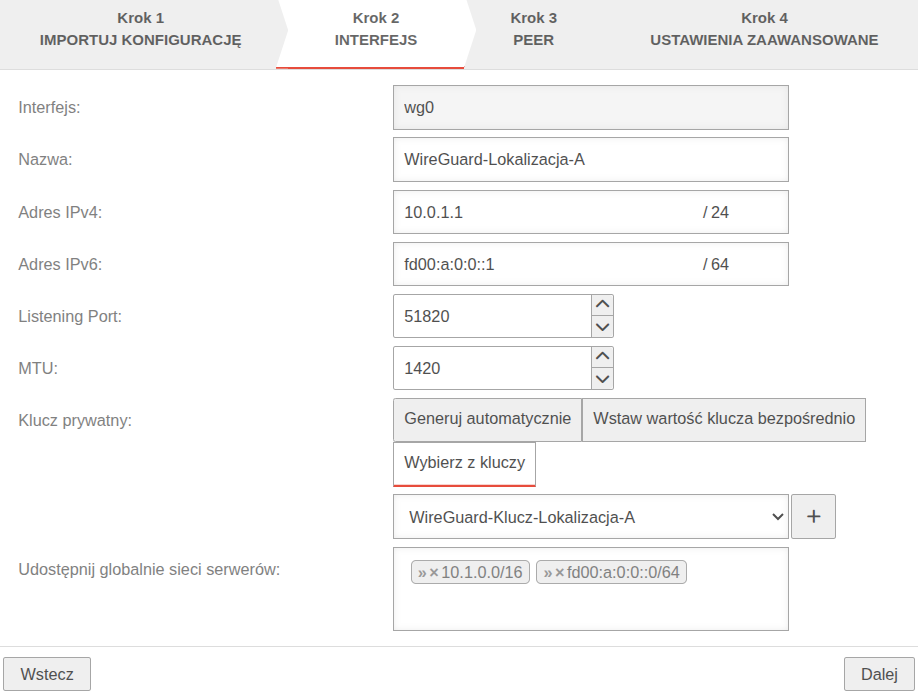Open Krok 4 Ustawienia zaawansowane step
The width and height of the screenshot is (918, 693).
point(764,29)
